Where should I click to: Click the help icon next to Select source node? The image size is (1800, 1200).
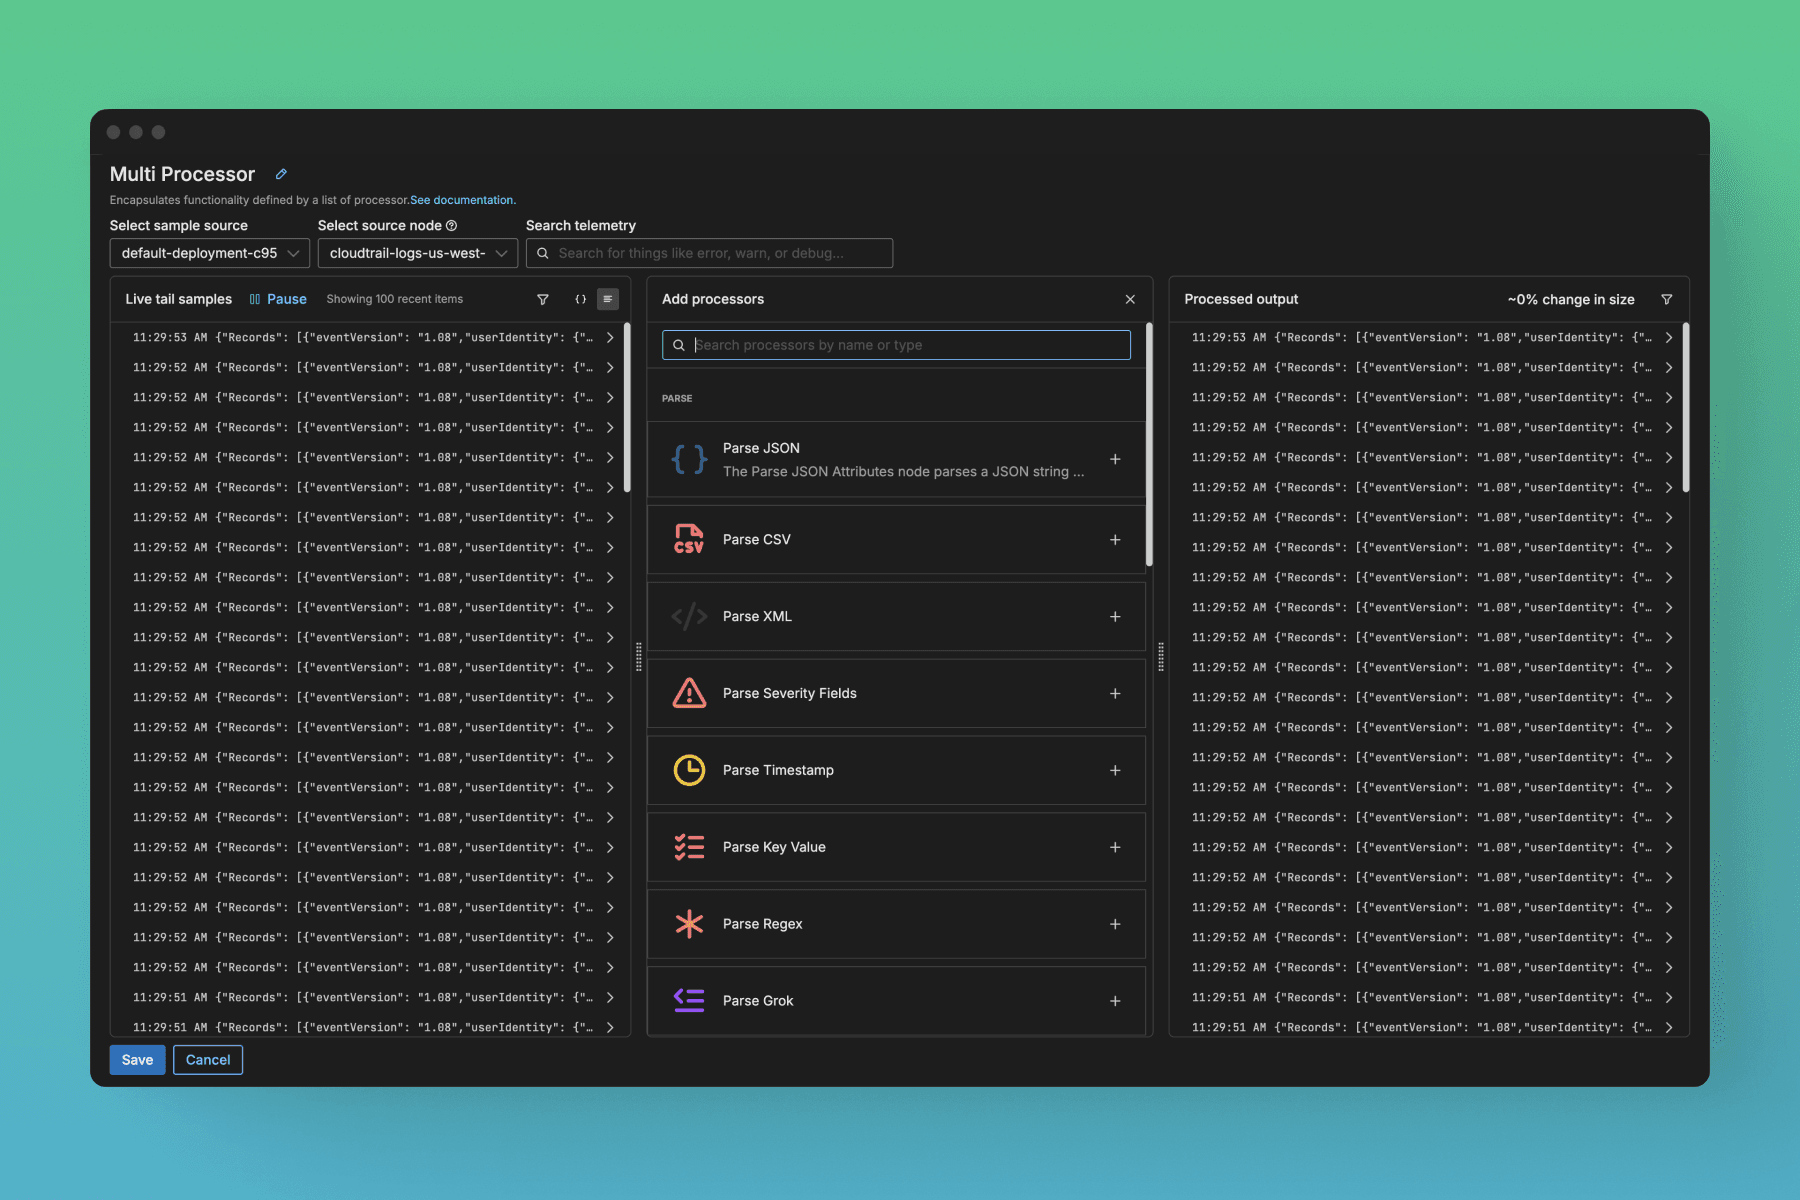pos(451,226)
